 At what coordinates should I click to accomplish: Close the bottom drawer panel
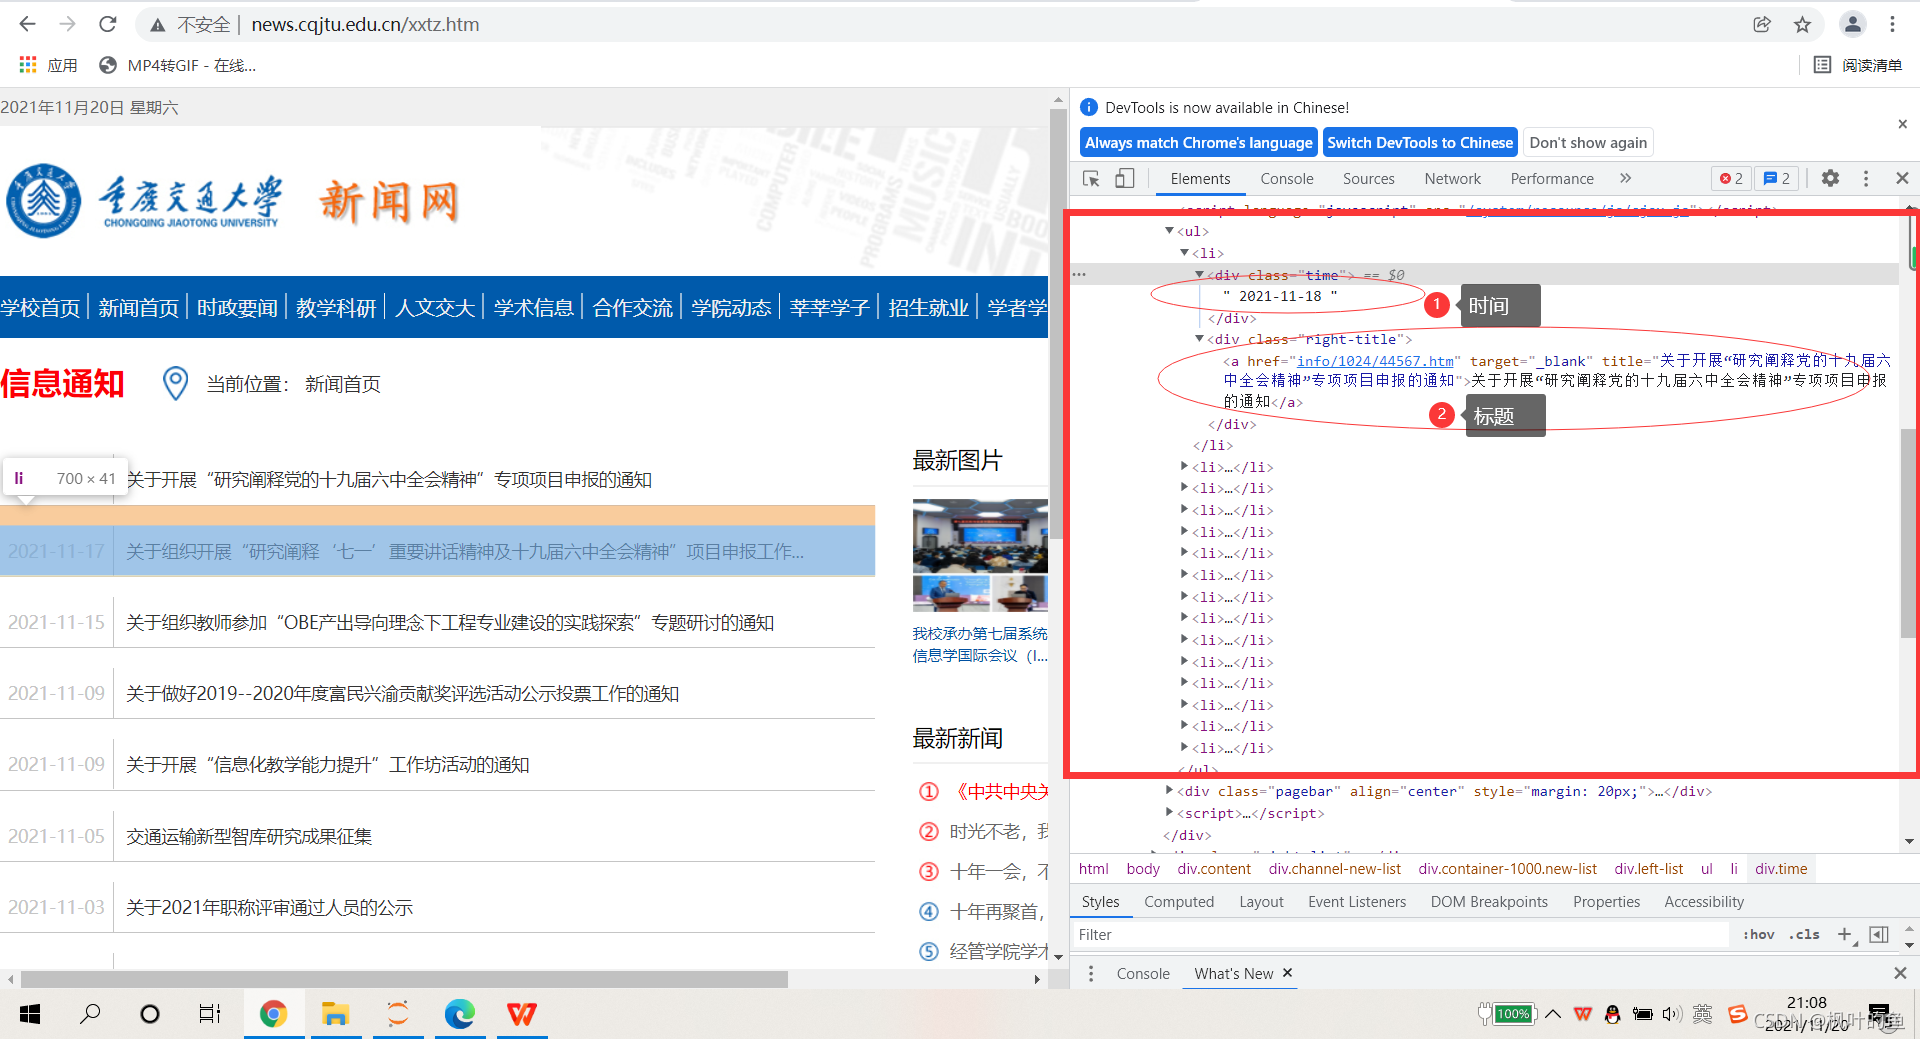pyautogui.click(x=1900, y=973)
